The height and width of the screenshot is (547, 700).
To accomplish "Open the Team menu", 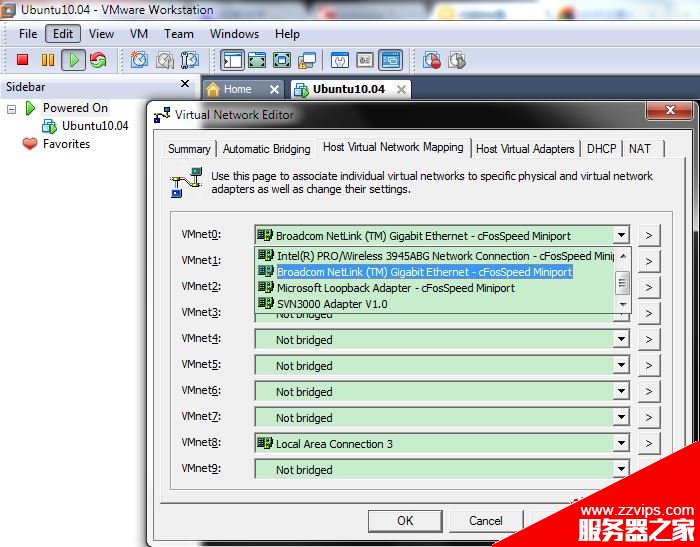I will click(179, 34).
